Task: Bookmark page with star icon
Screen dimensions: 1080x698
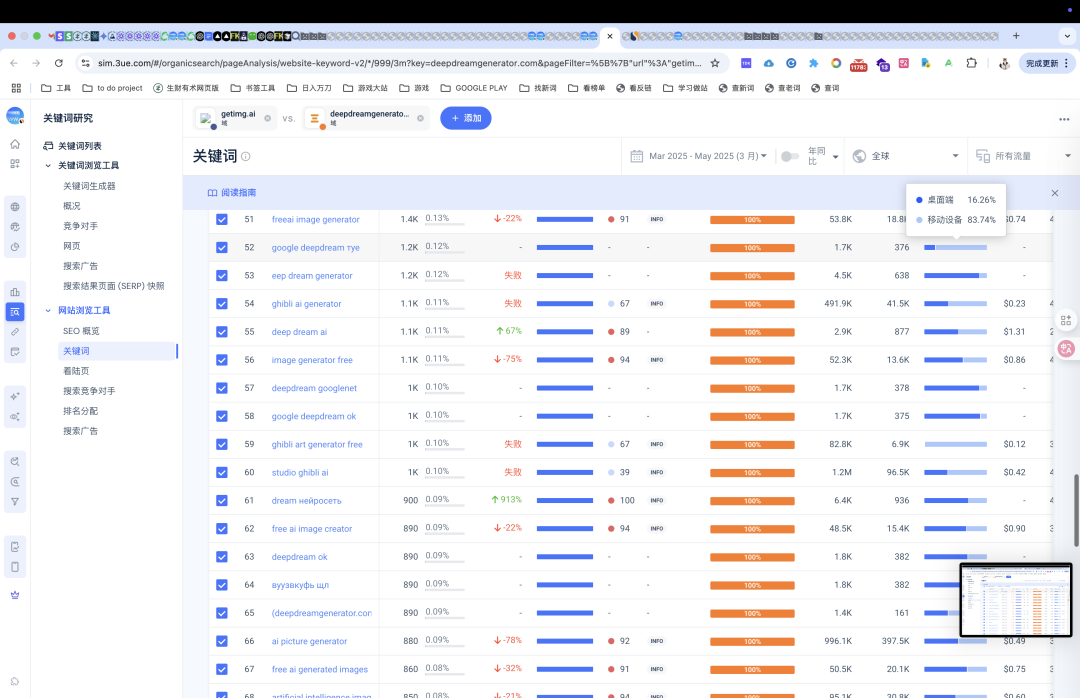Action: 715,63
